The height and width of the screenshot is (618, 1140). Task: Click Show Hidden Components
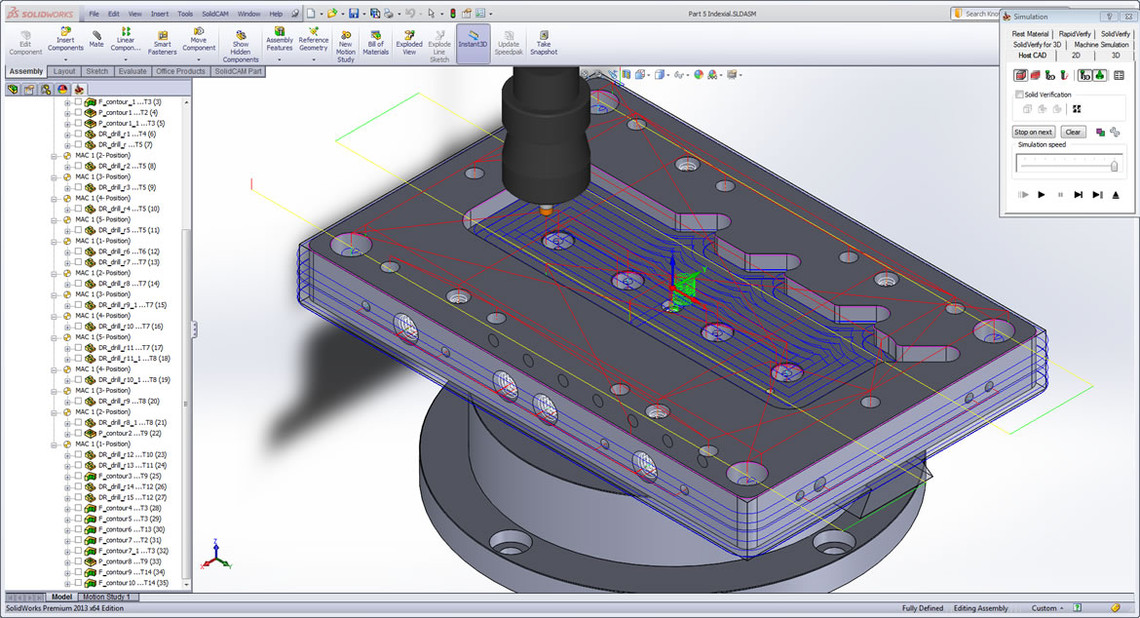[x=241, y=47]
